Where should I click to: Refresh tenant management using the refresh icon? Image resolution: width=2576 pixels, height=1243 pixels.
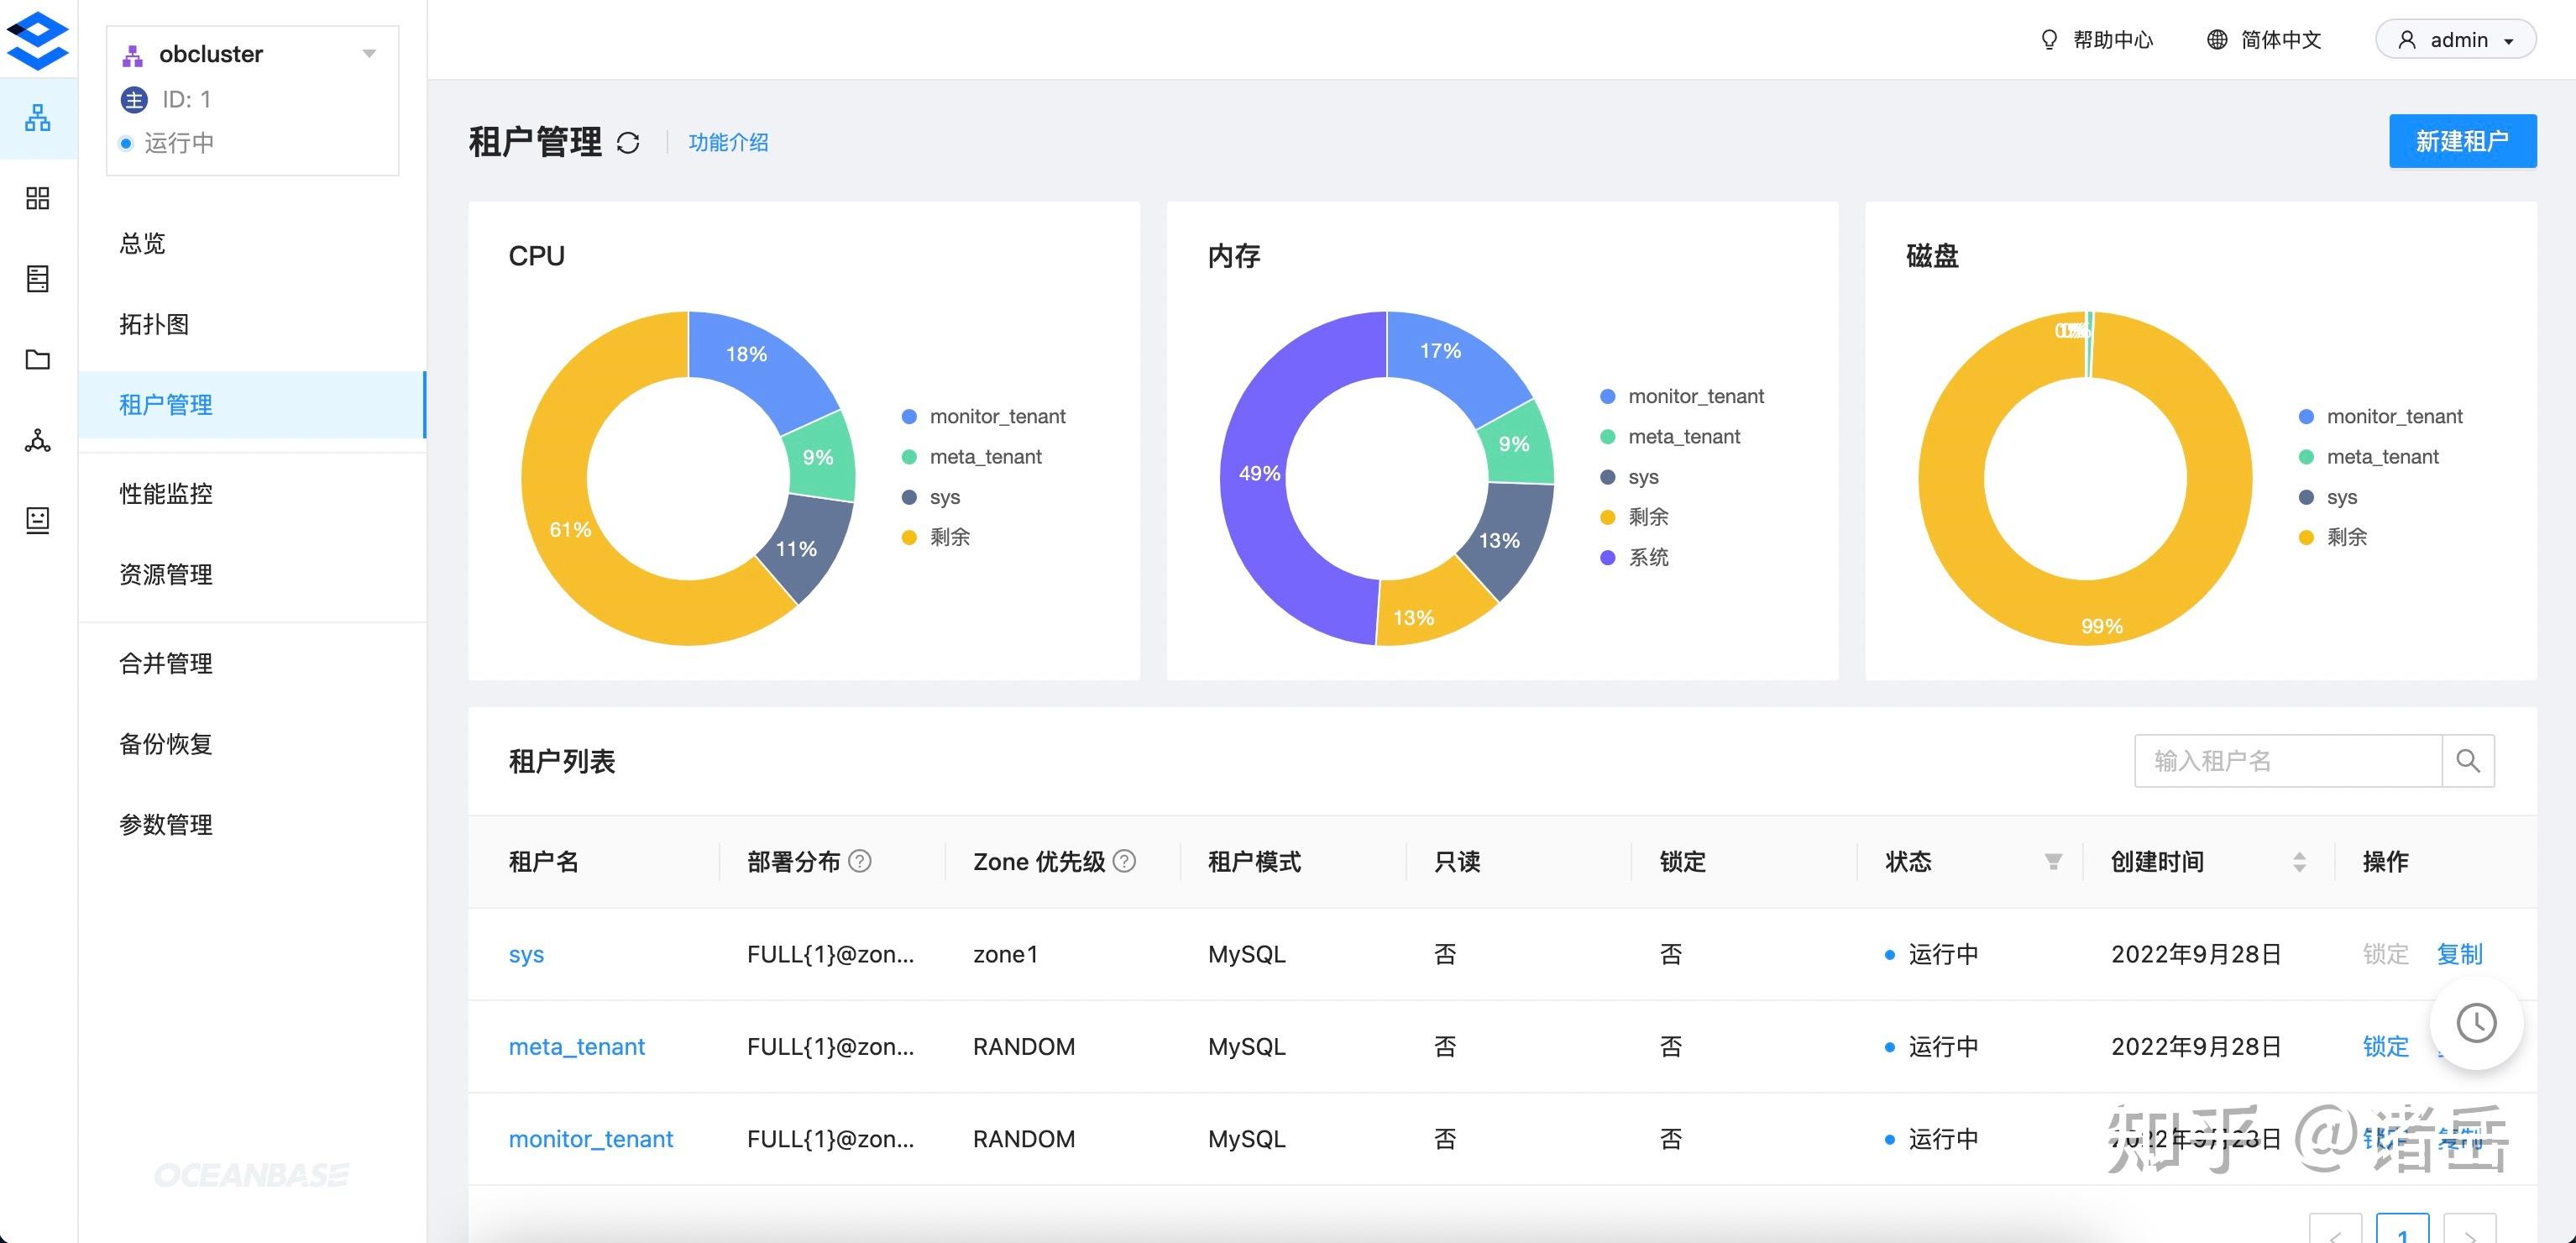tap(628, 142)
